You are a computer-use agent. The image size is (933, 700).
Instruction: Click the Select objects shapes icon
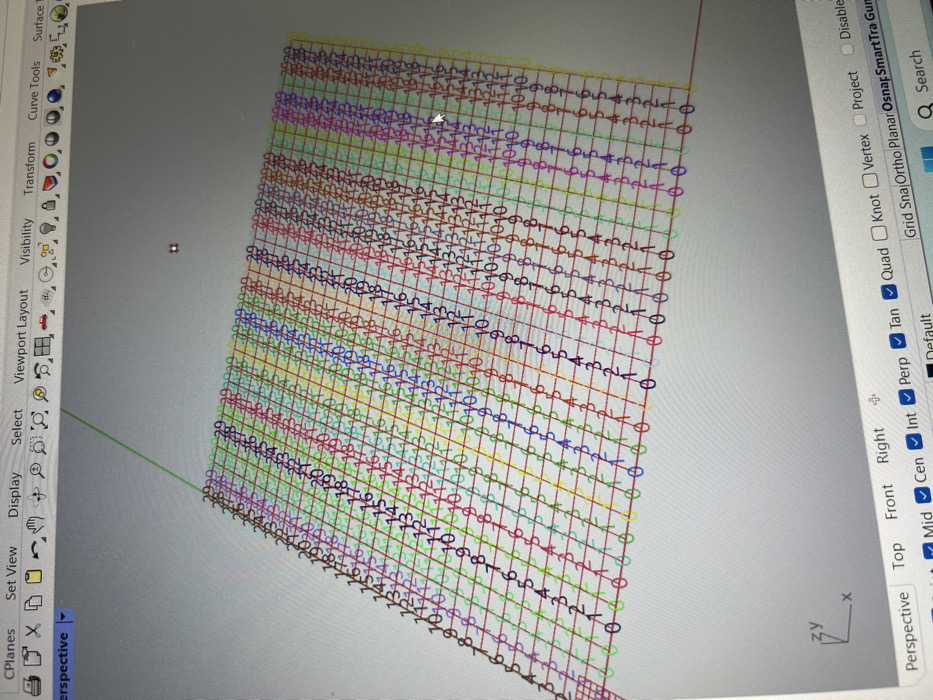[47, 252]
